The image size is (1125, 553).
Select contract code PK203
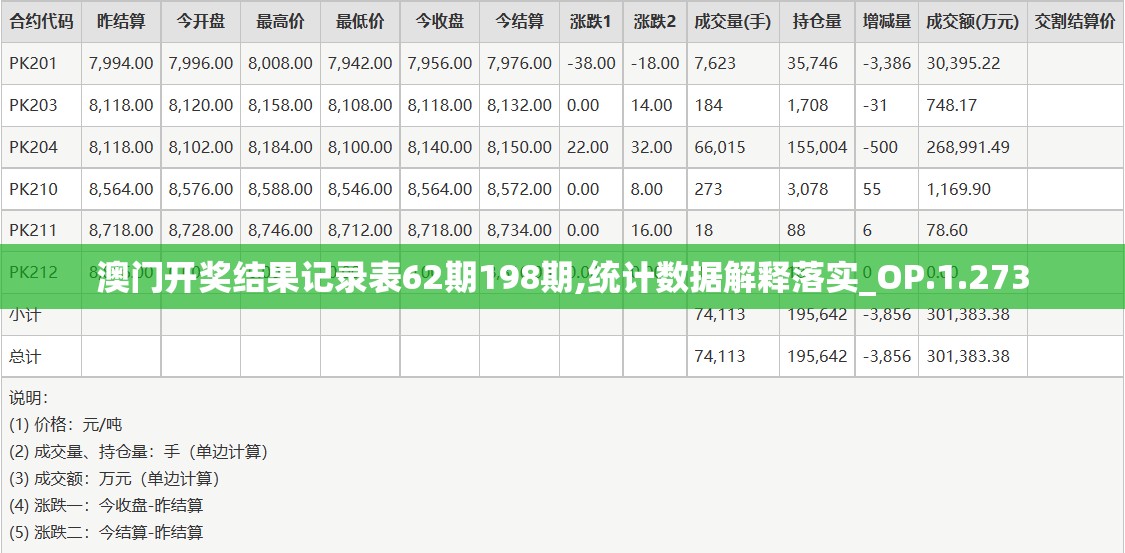33,105
